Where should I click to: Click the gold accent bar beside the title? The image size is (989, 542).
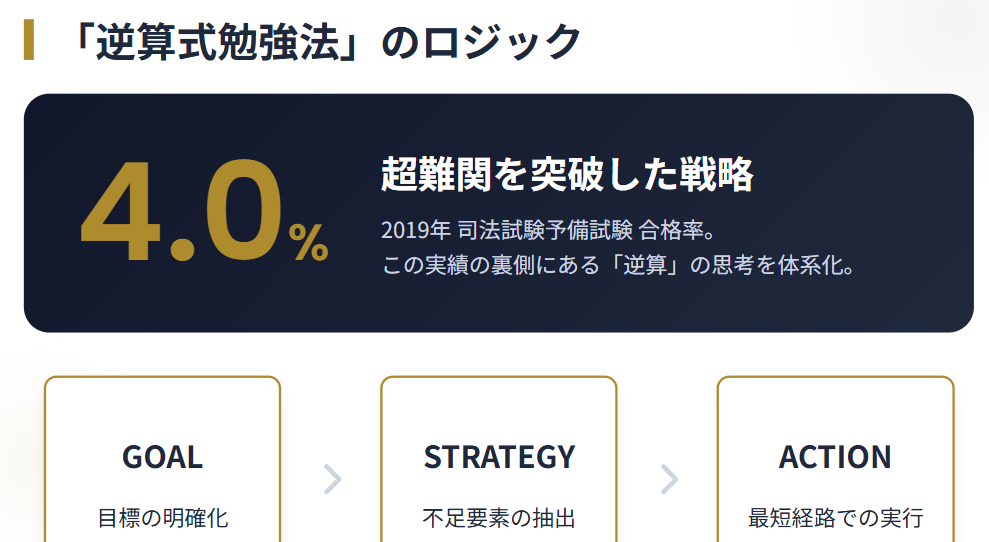point(29,40)
